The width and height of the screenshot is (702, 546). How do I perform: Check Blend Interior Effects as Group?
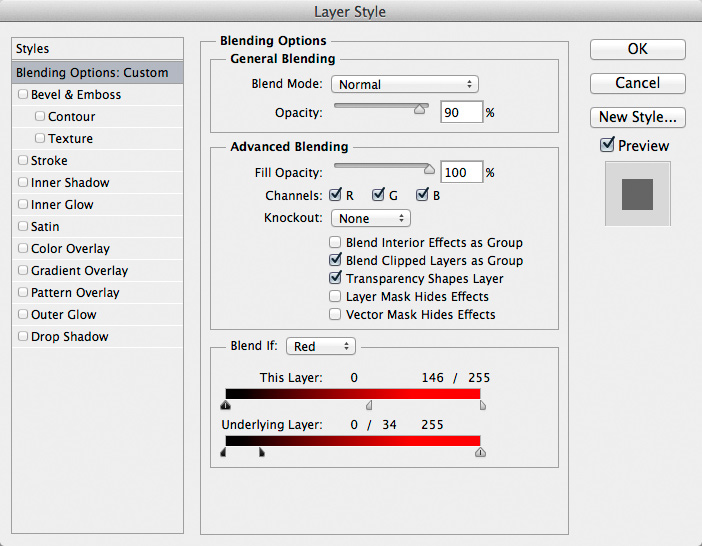point(335,242)
